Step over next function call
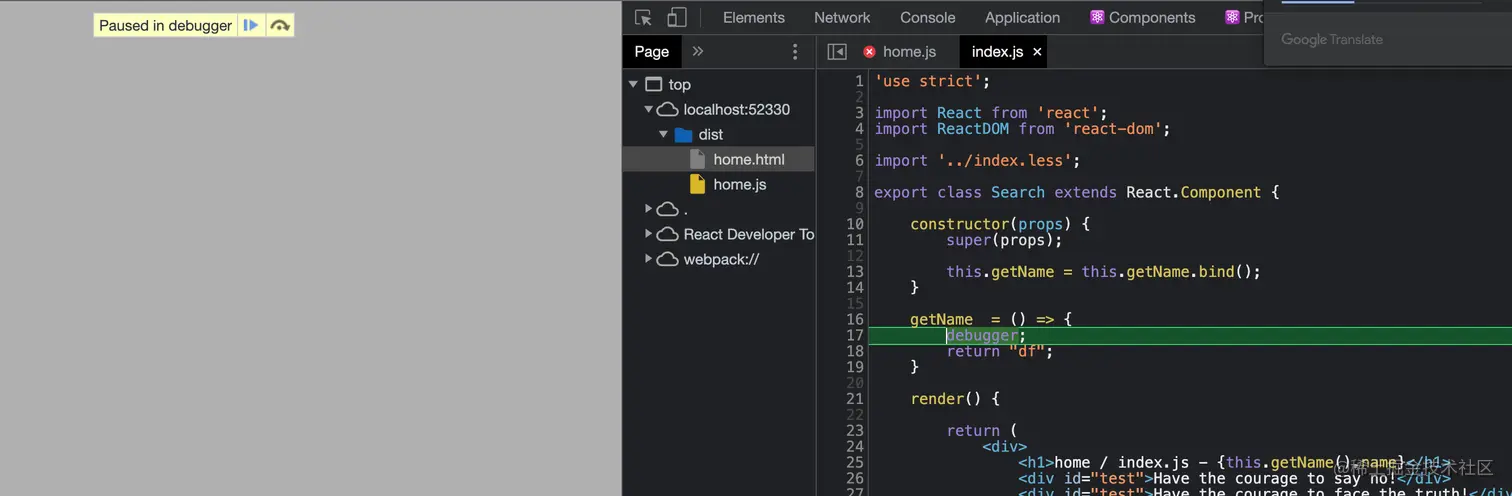This screenshot has height=496, width=1512. click(280, 25)
